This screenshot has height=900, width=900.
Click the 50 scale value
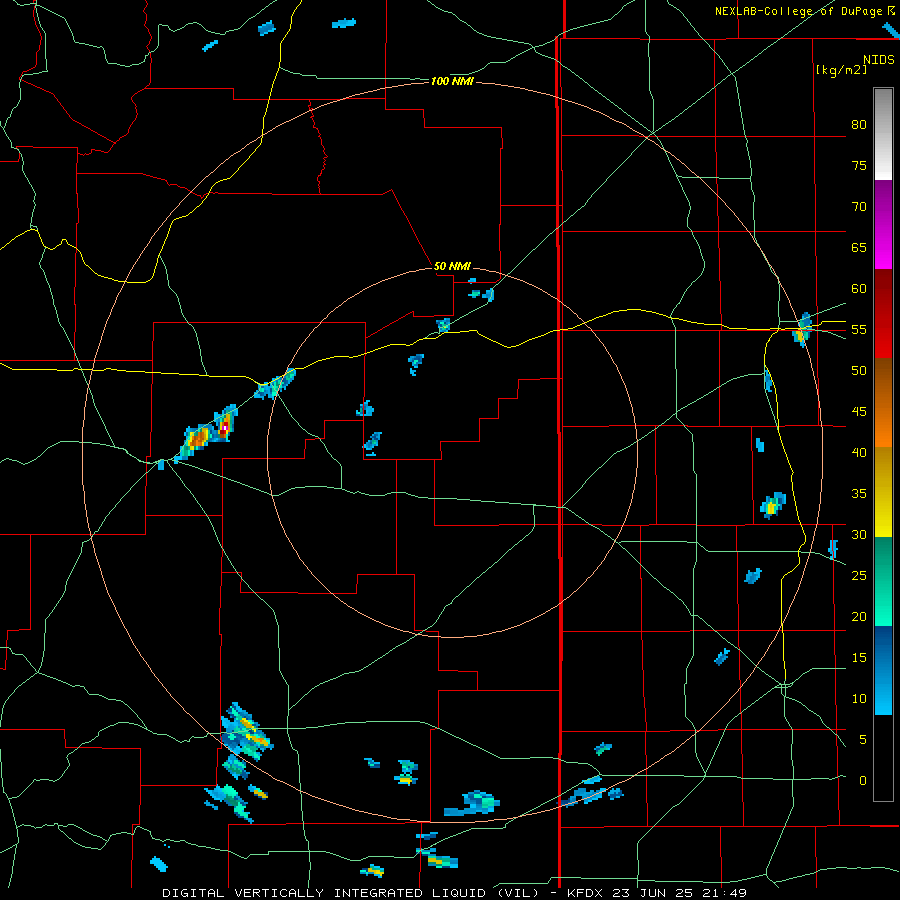point(859,371)
